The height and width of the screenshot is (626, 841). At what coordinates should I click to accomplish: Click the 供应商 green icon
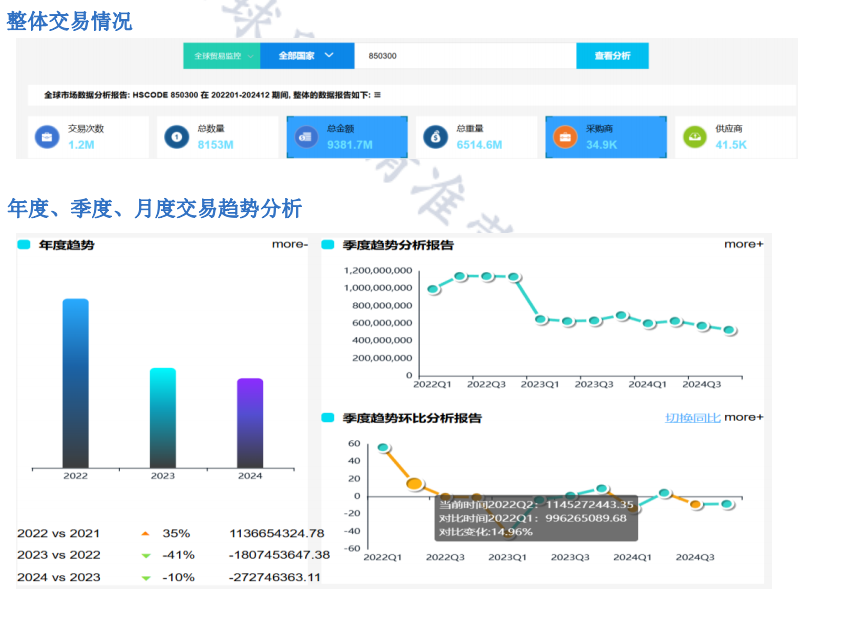pos(694,137)
